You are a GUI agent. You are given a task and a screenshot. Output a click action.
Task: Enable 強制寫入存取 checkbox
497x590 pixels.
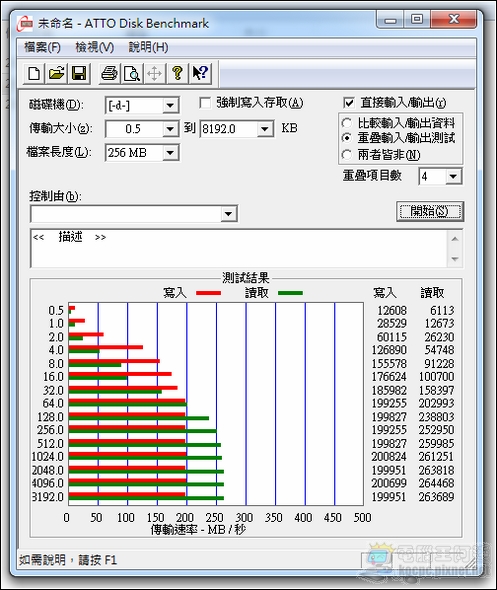pyautogui.click(x=205, y=103)
